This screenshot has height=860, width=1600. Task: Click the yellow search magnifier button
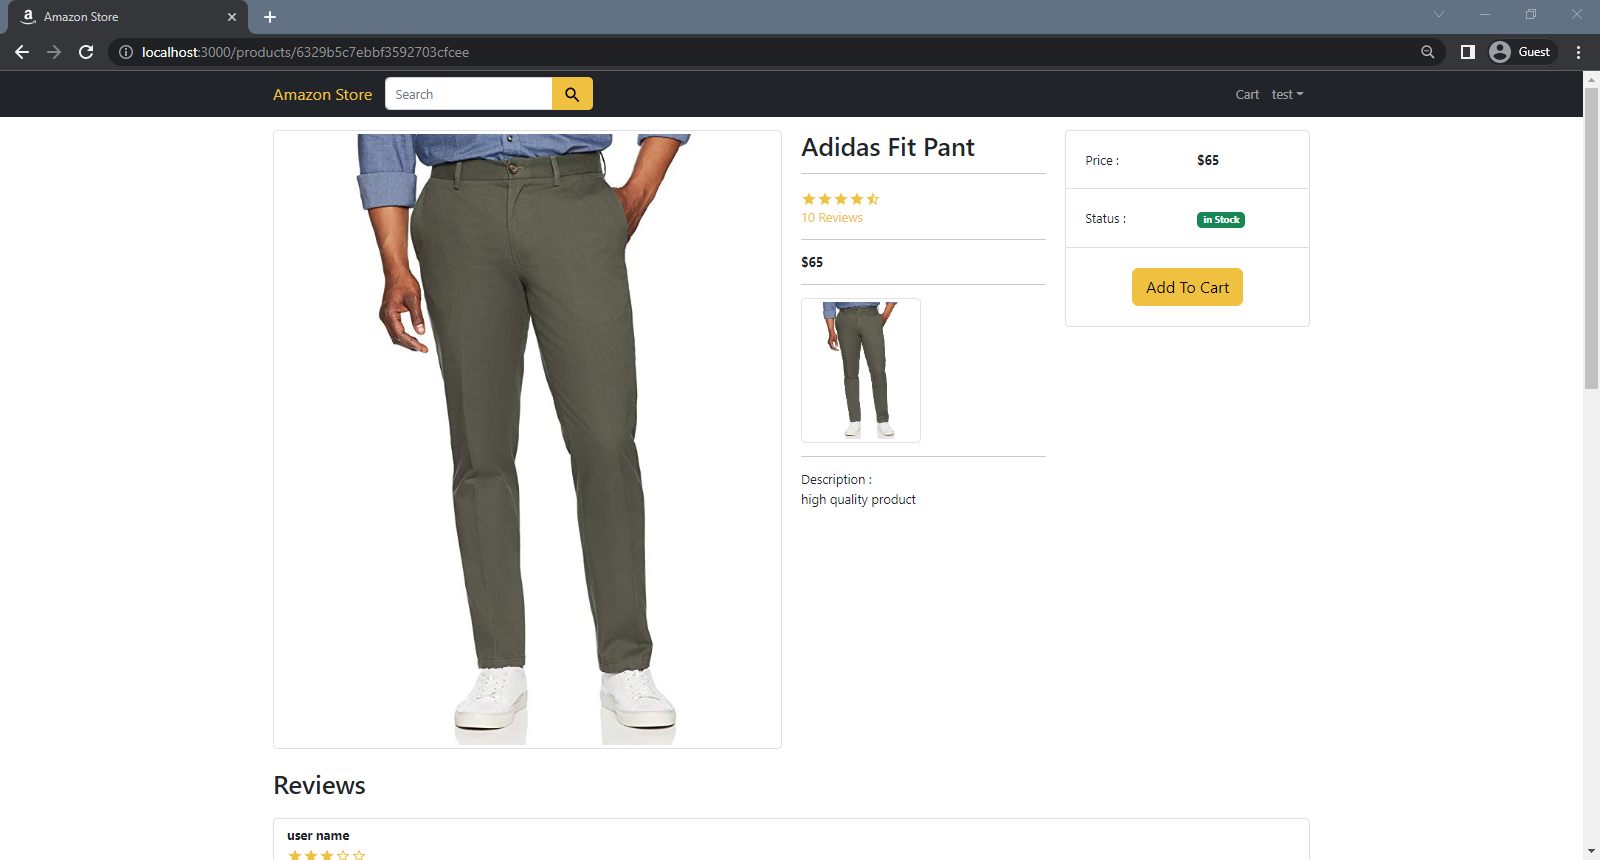(572, 94)
